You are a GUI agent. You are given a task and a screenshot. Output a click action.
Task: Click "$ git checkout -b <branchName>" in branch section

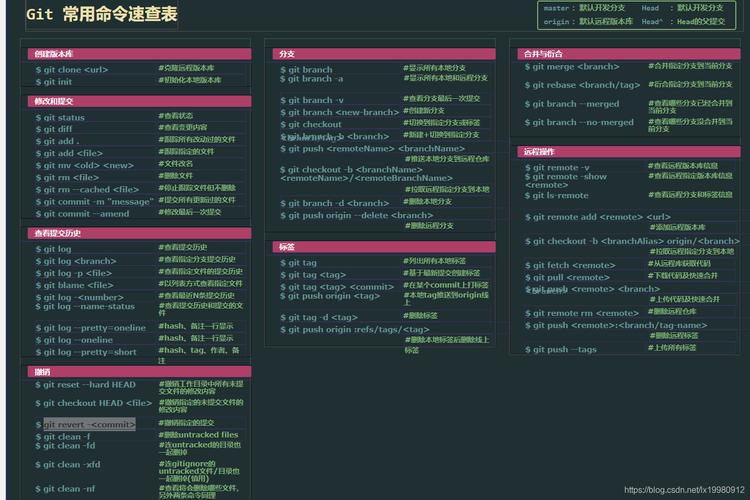[x=351, y=170]
